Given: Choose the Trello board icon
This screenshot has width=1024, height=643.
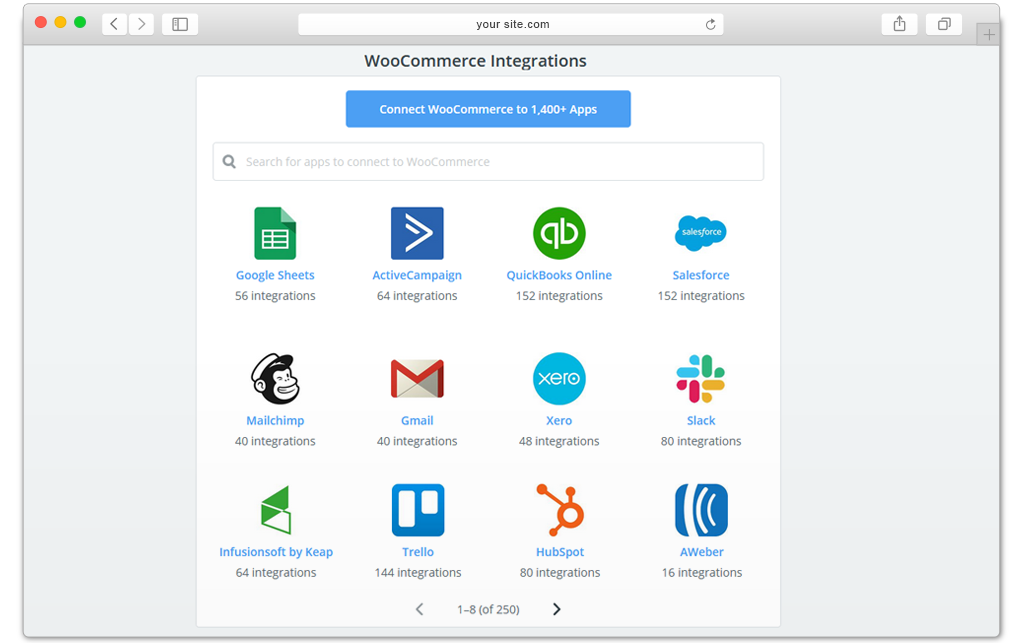Looking at the screenshot, I should pos(418,510).
